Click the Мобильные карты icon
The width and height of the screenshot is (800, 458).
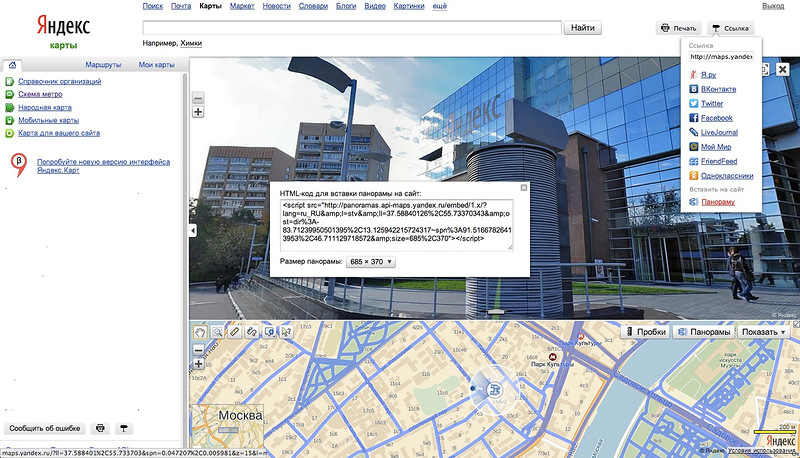point(9,120)
